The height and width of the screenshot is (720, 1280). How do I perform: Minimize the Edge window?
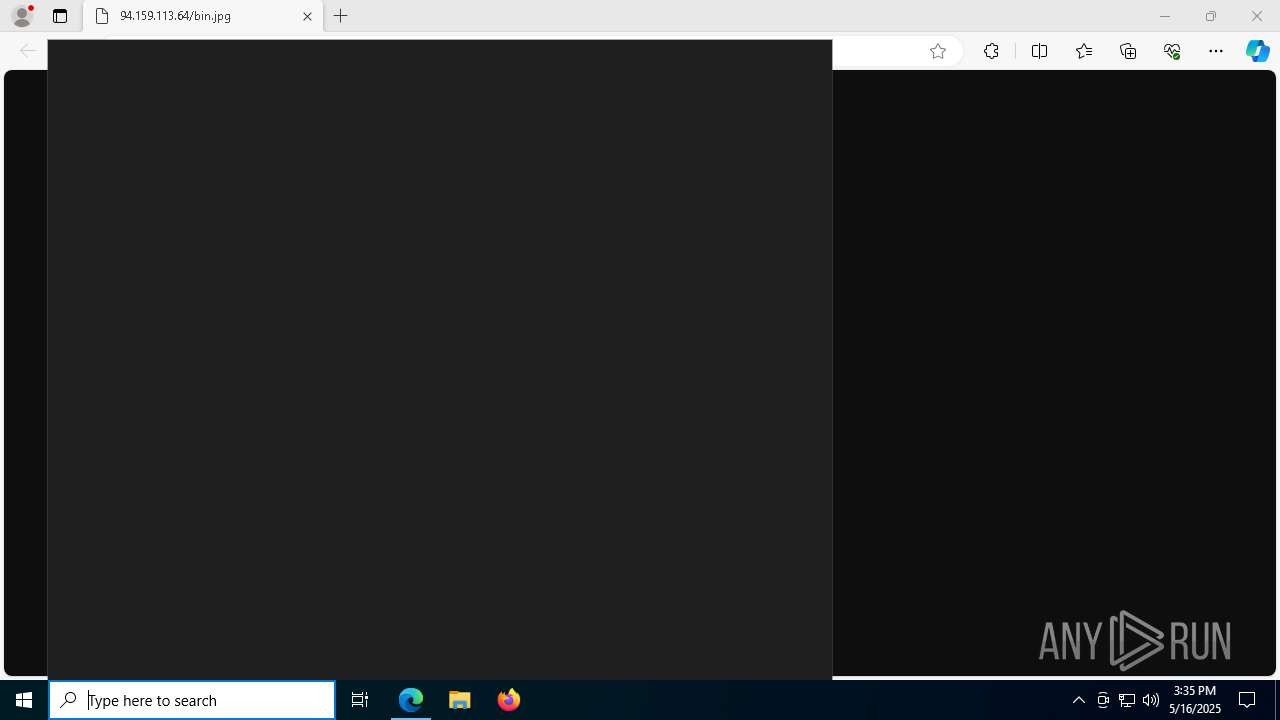[1164, 16]
